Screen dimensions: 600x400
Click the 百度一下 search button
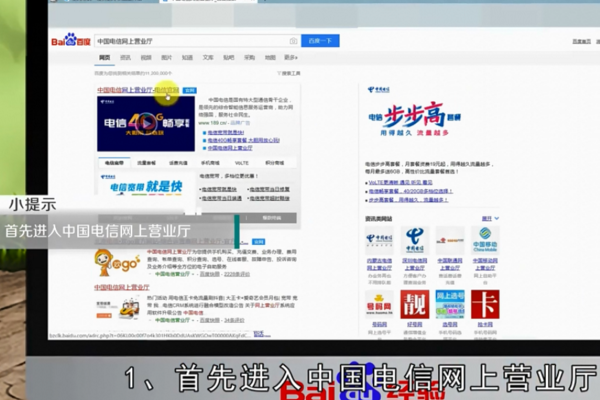[320, 41]
